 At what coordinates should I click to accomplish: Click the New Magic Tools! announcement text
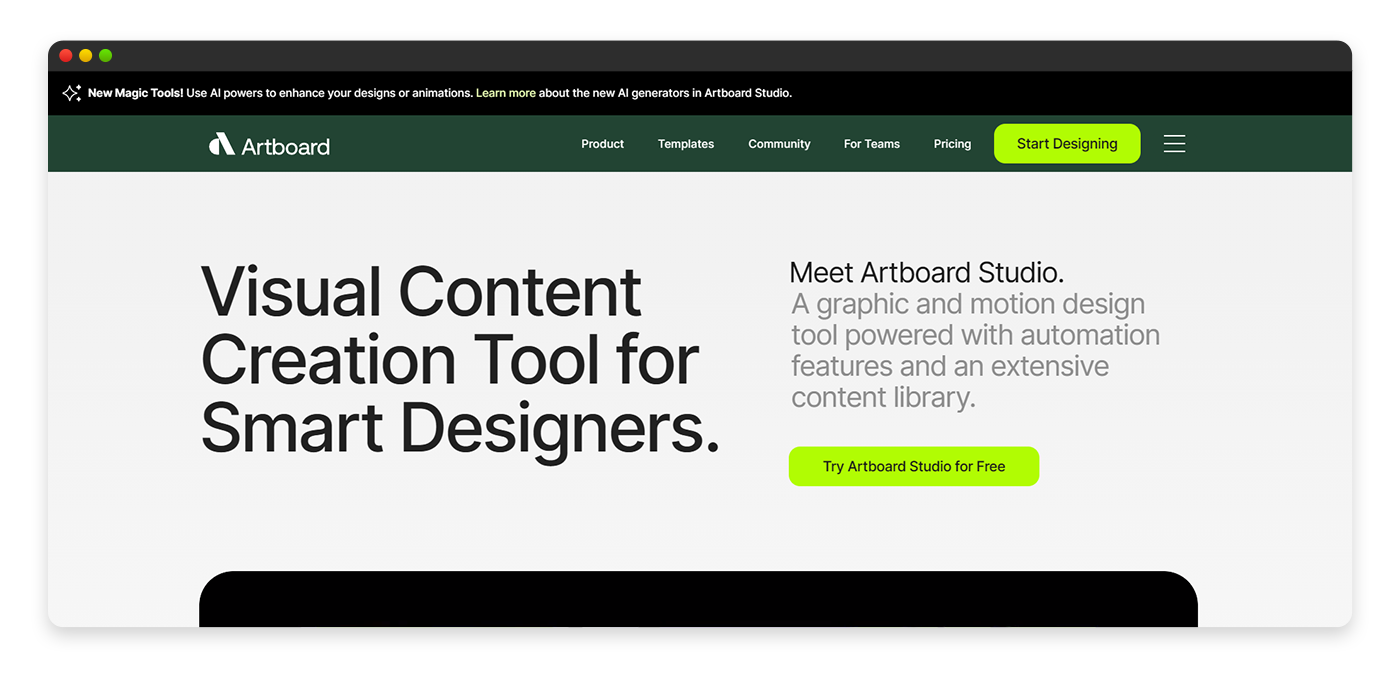135,93
